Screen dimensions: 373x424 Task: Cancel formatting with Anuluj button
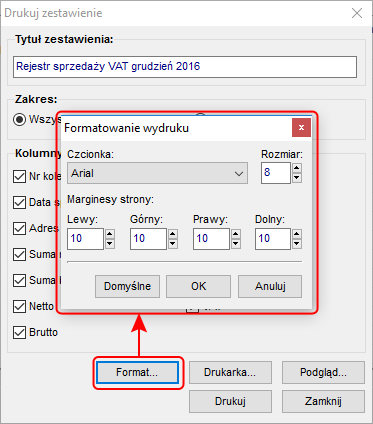pos(270,286)
